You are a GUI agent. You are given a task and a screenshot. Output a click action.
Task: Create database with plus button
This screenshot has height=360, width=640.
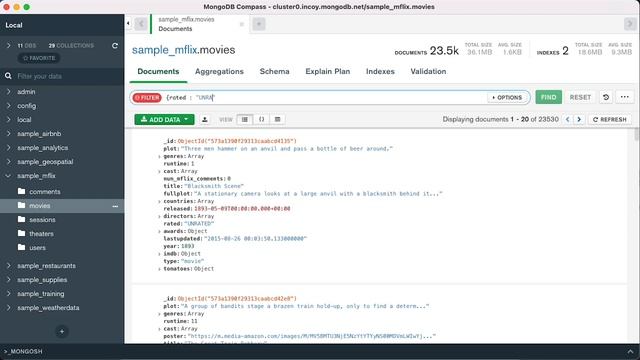point(62,331)
